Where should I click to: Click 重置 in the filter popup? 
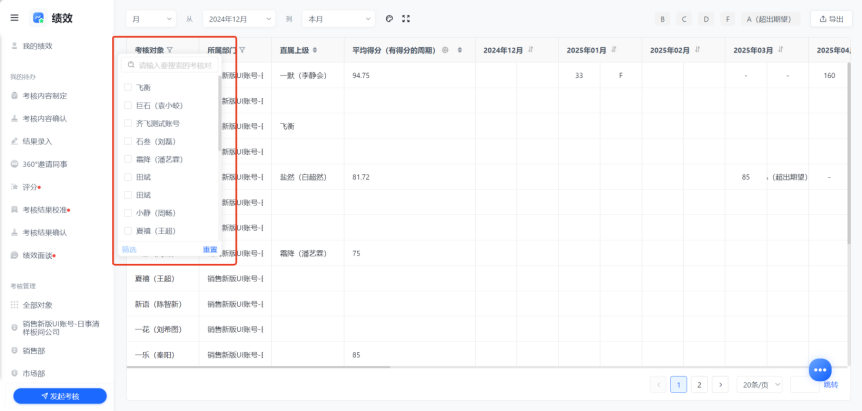tap(210, 249)
